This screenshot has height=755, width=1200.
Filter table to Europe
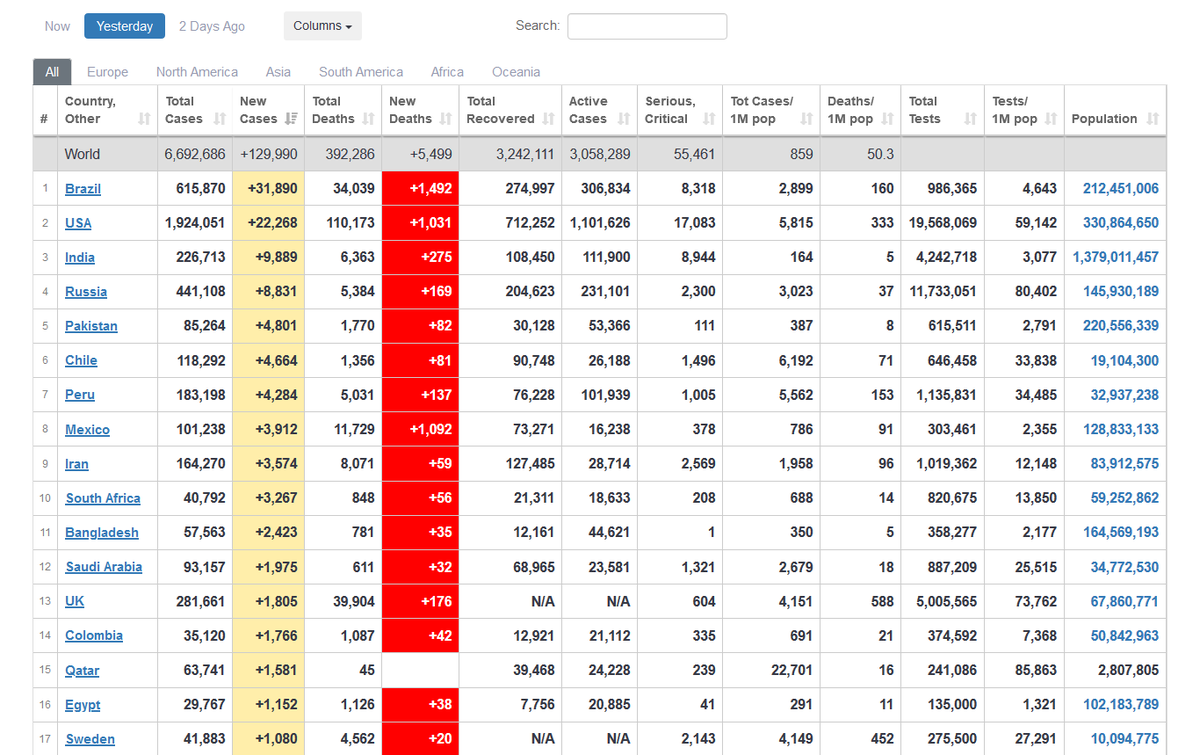107,72
